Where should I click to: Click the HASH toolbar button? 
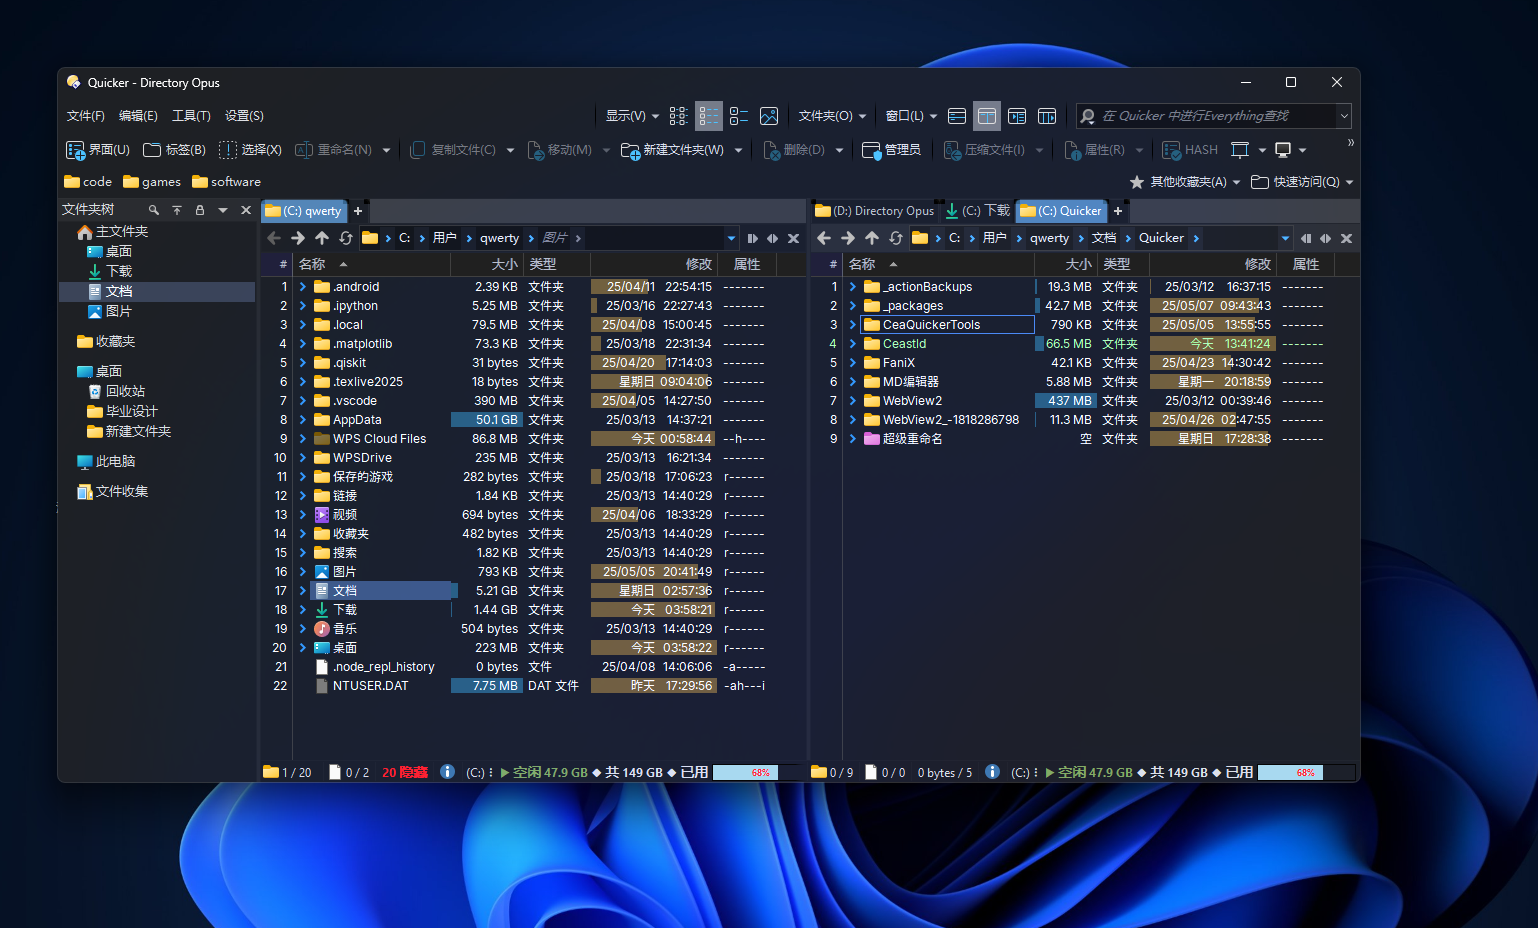(x=1190, y=150)
